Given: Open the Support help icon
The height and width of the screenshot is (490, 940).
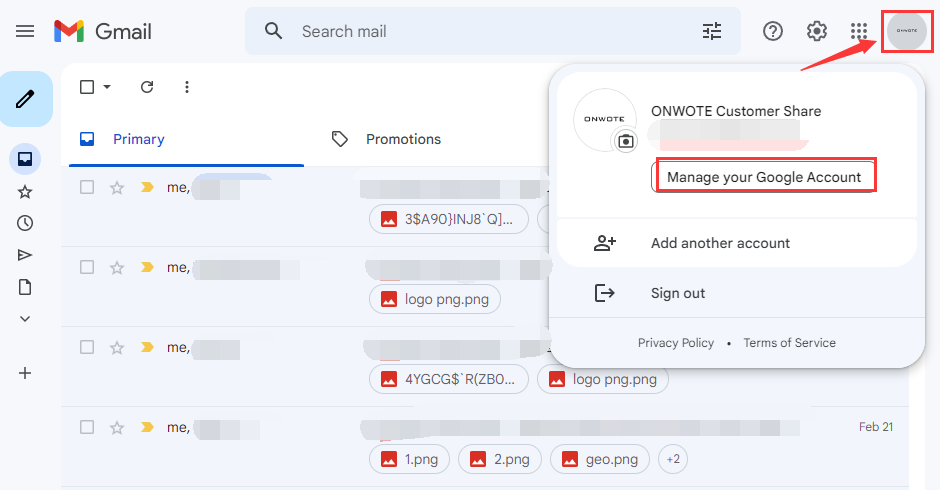Looking at the screenshot, I should 773,31.
